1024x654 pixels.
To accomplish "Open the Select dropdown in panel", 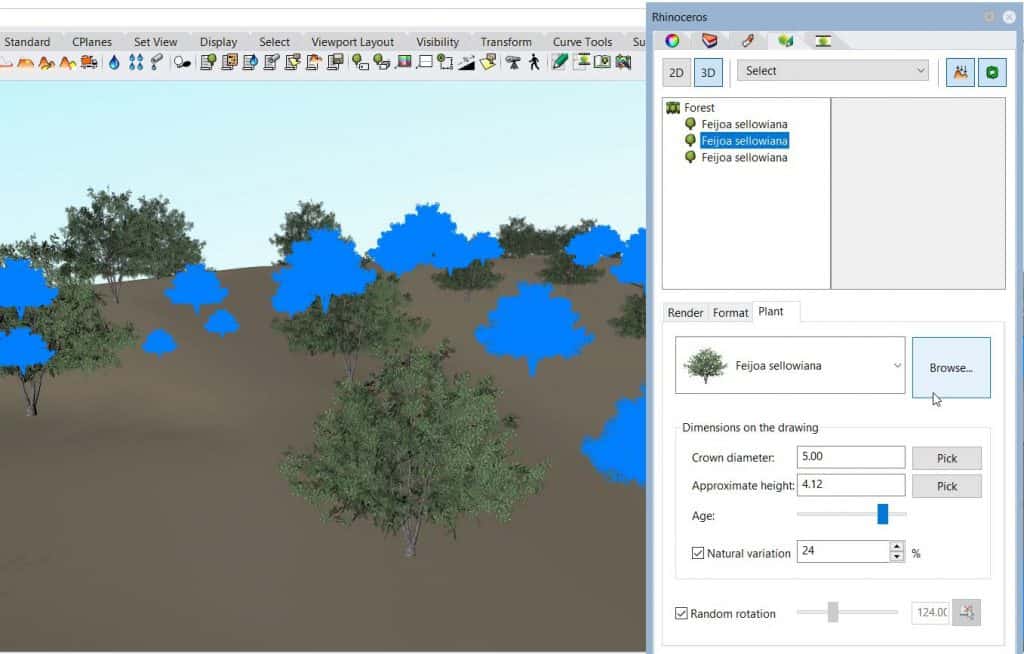I will tap(833, 71).
